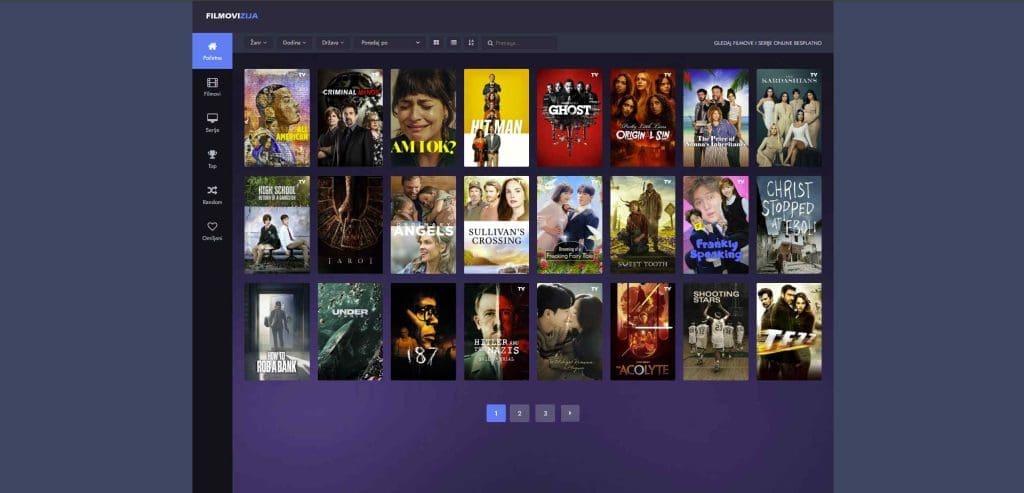This screenshot has width=1024, height=493.
Task: Expand the Žanr filter dropdown
Action: point(259,43)
